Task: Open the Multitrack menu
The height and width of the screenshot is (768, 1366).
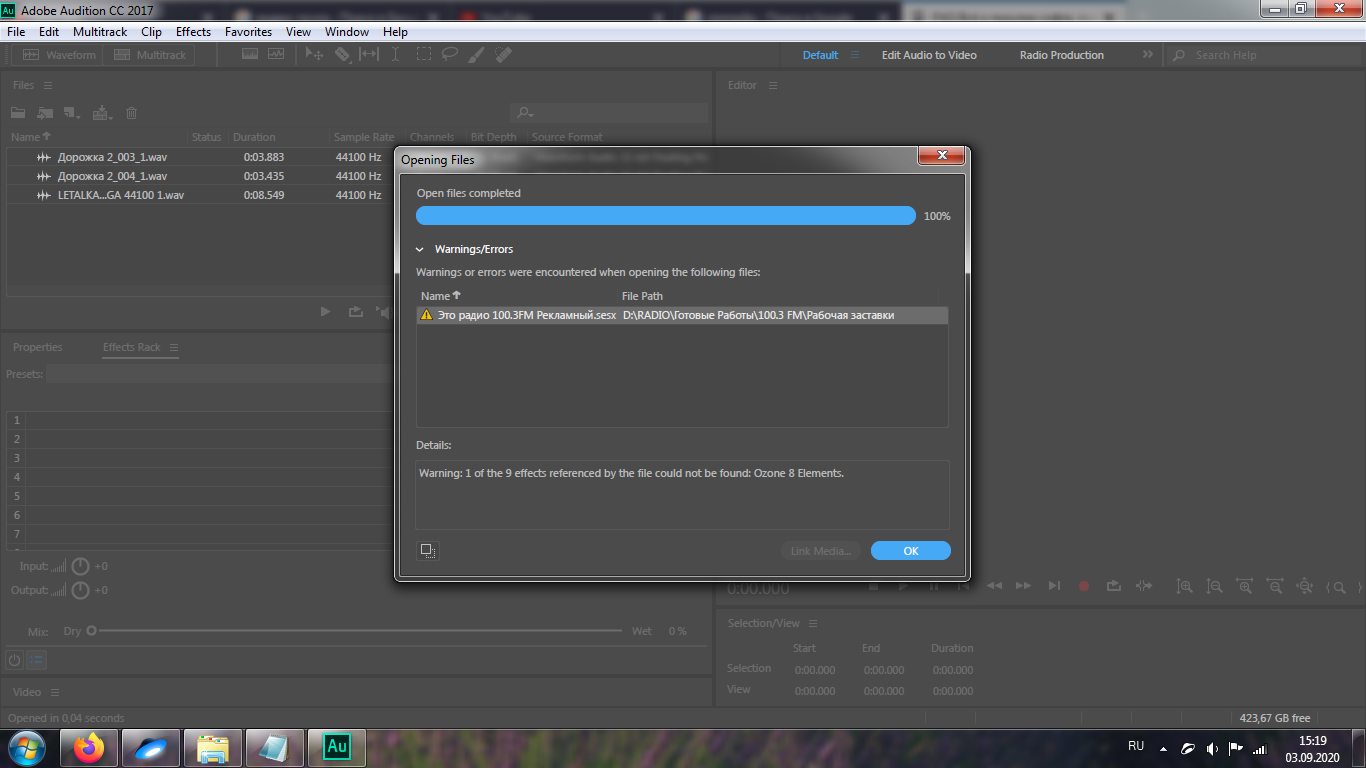Action: 100,32
